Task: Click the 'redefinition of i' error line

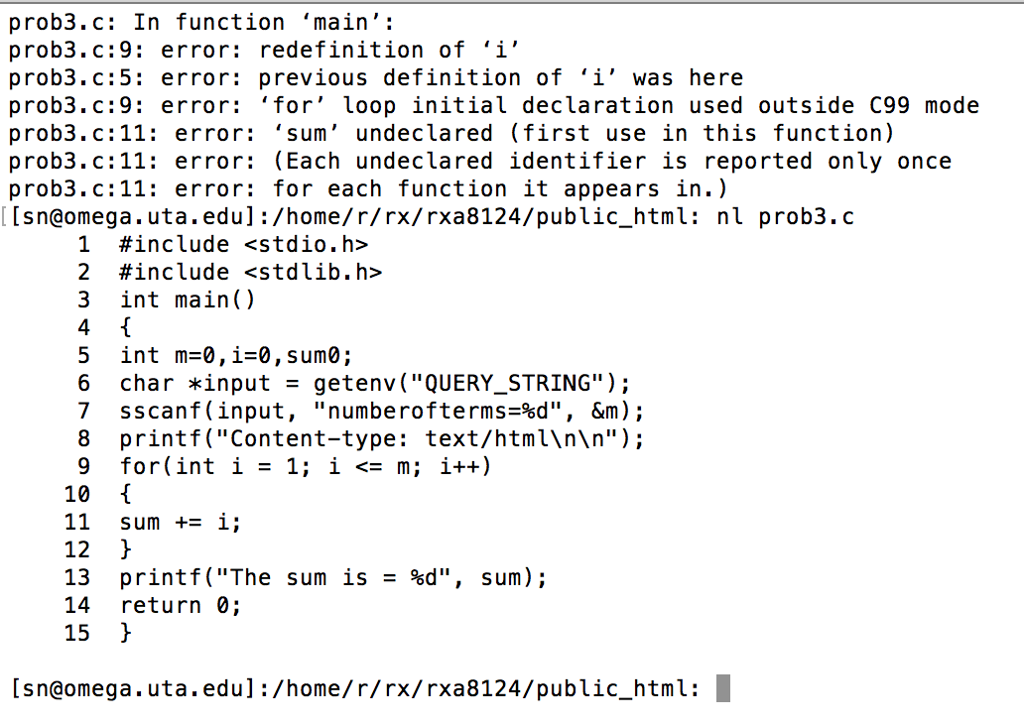Action: (264, 50)
